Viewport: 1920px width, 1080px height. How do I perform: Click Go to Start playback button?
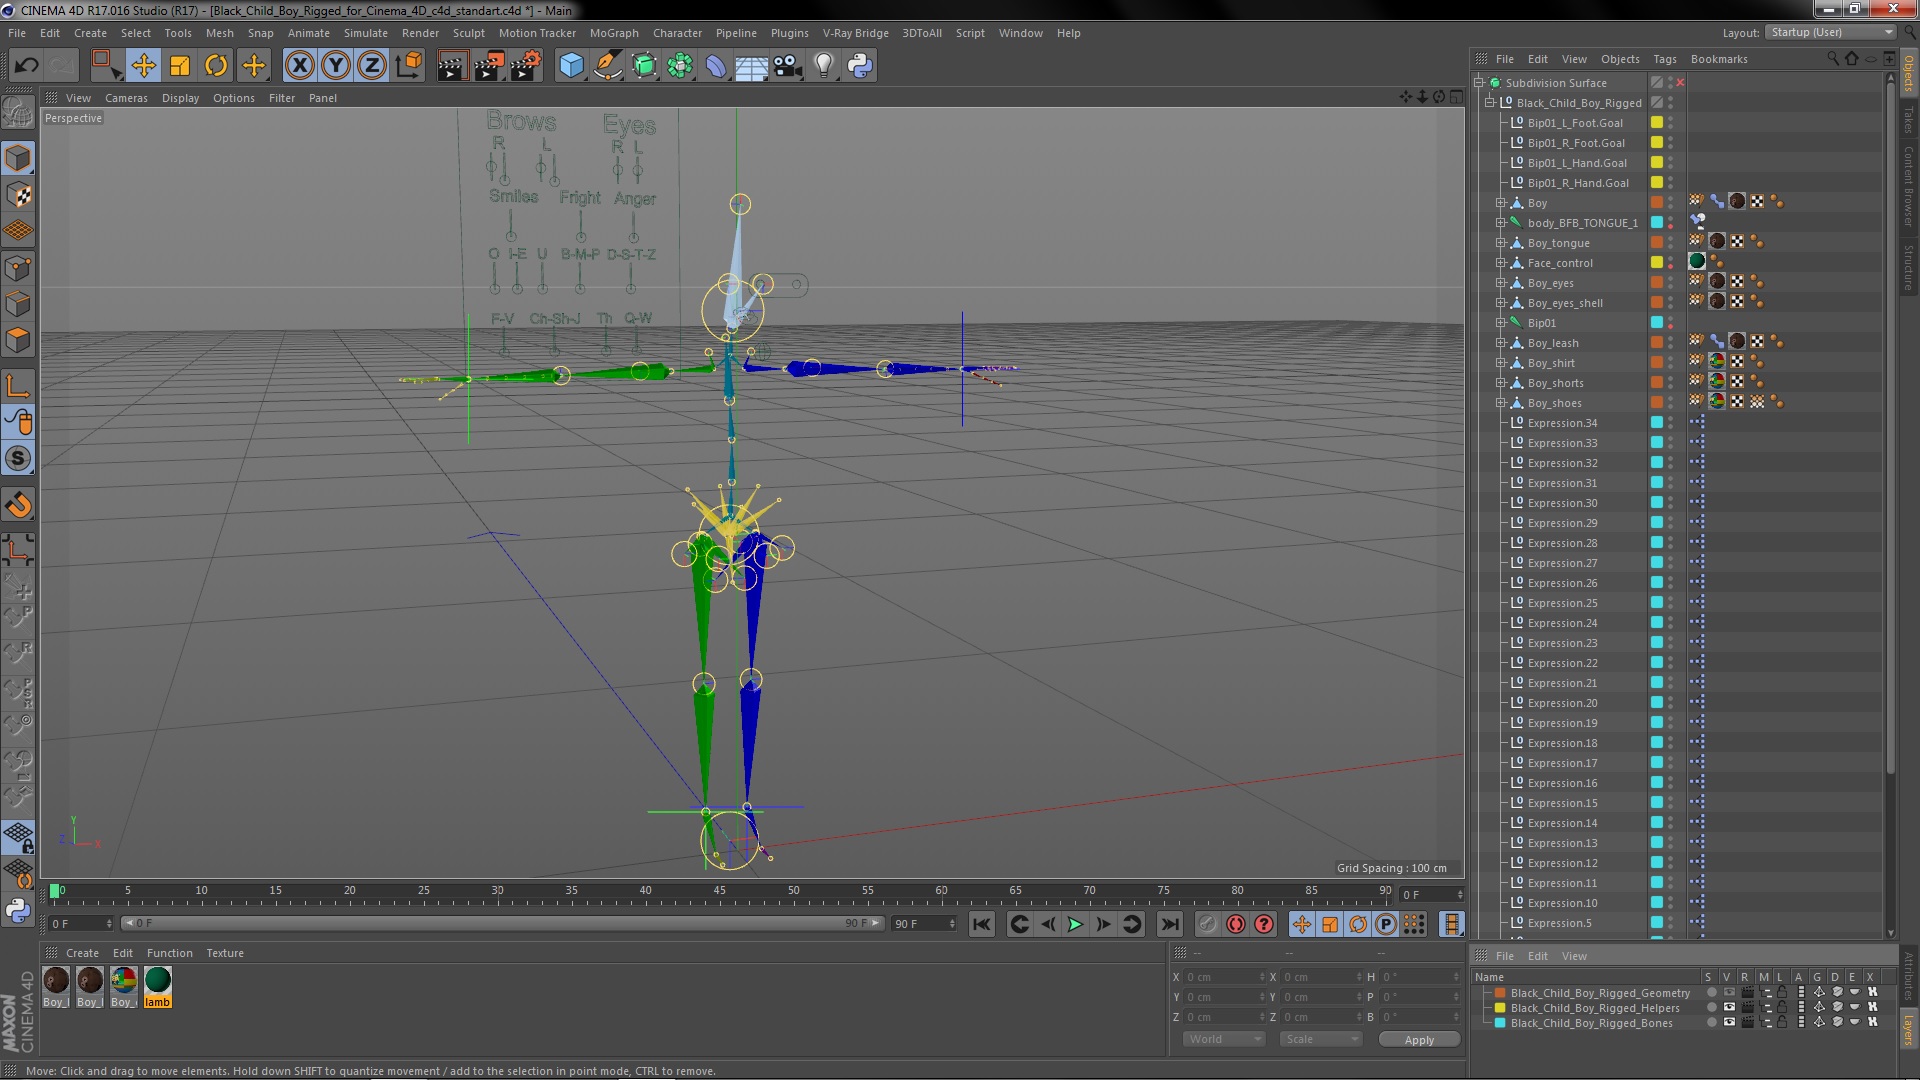[982, 924]
